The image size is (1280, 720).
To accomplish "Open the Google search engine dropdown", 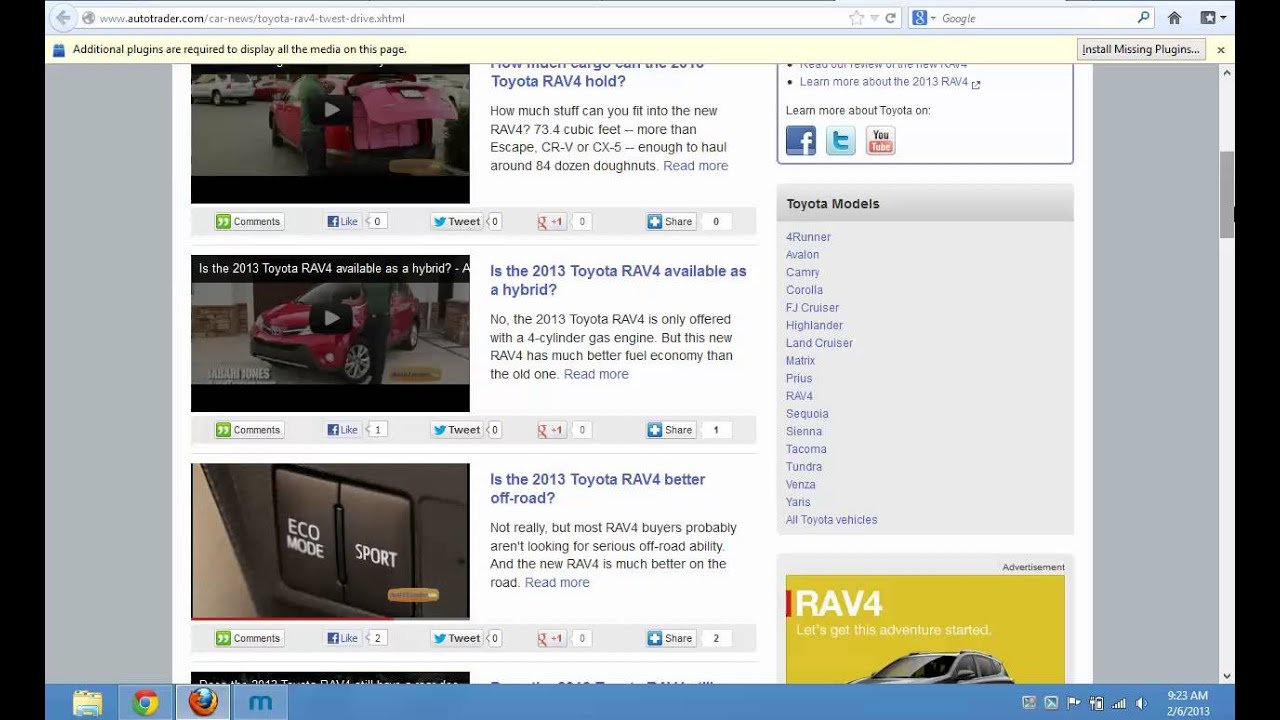I will pos(924,18).
